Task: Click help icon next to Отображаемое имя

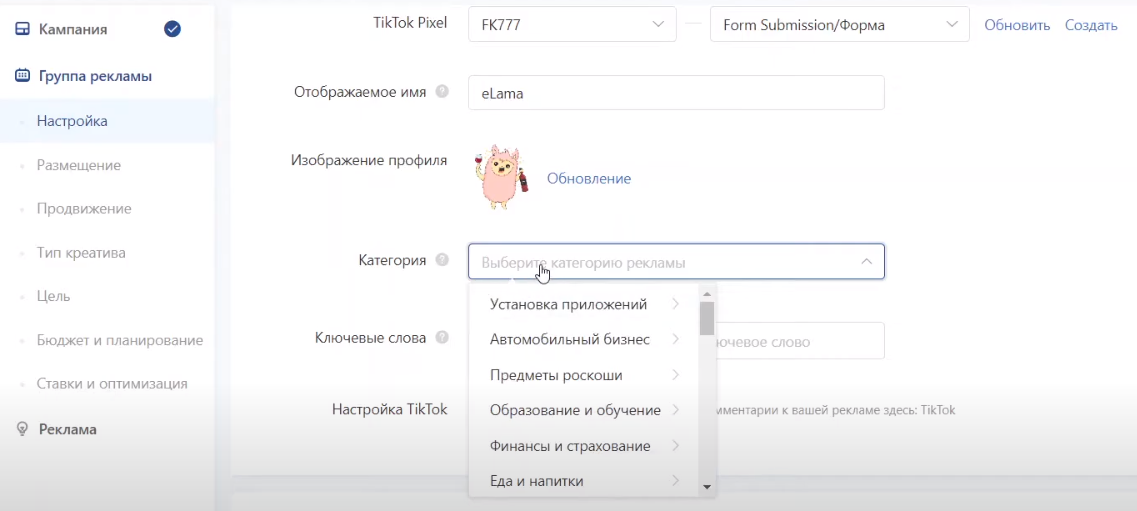Action: click(442, 92)
